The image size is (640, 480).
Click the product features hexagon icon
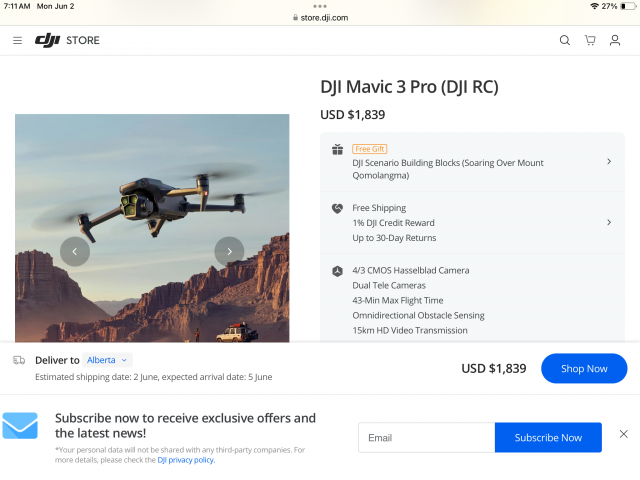pos(338,271)
